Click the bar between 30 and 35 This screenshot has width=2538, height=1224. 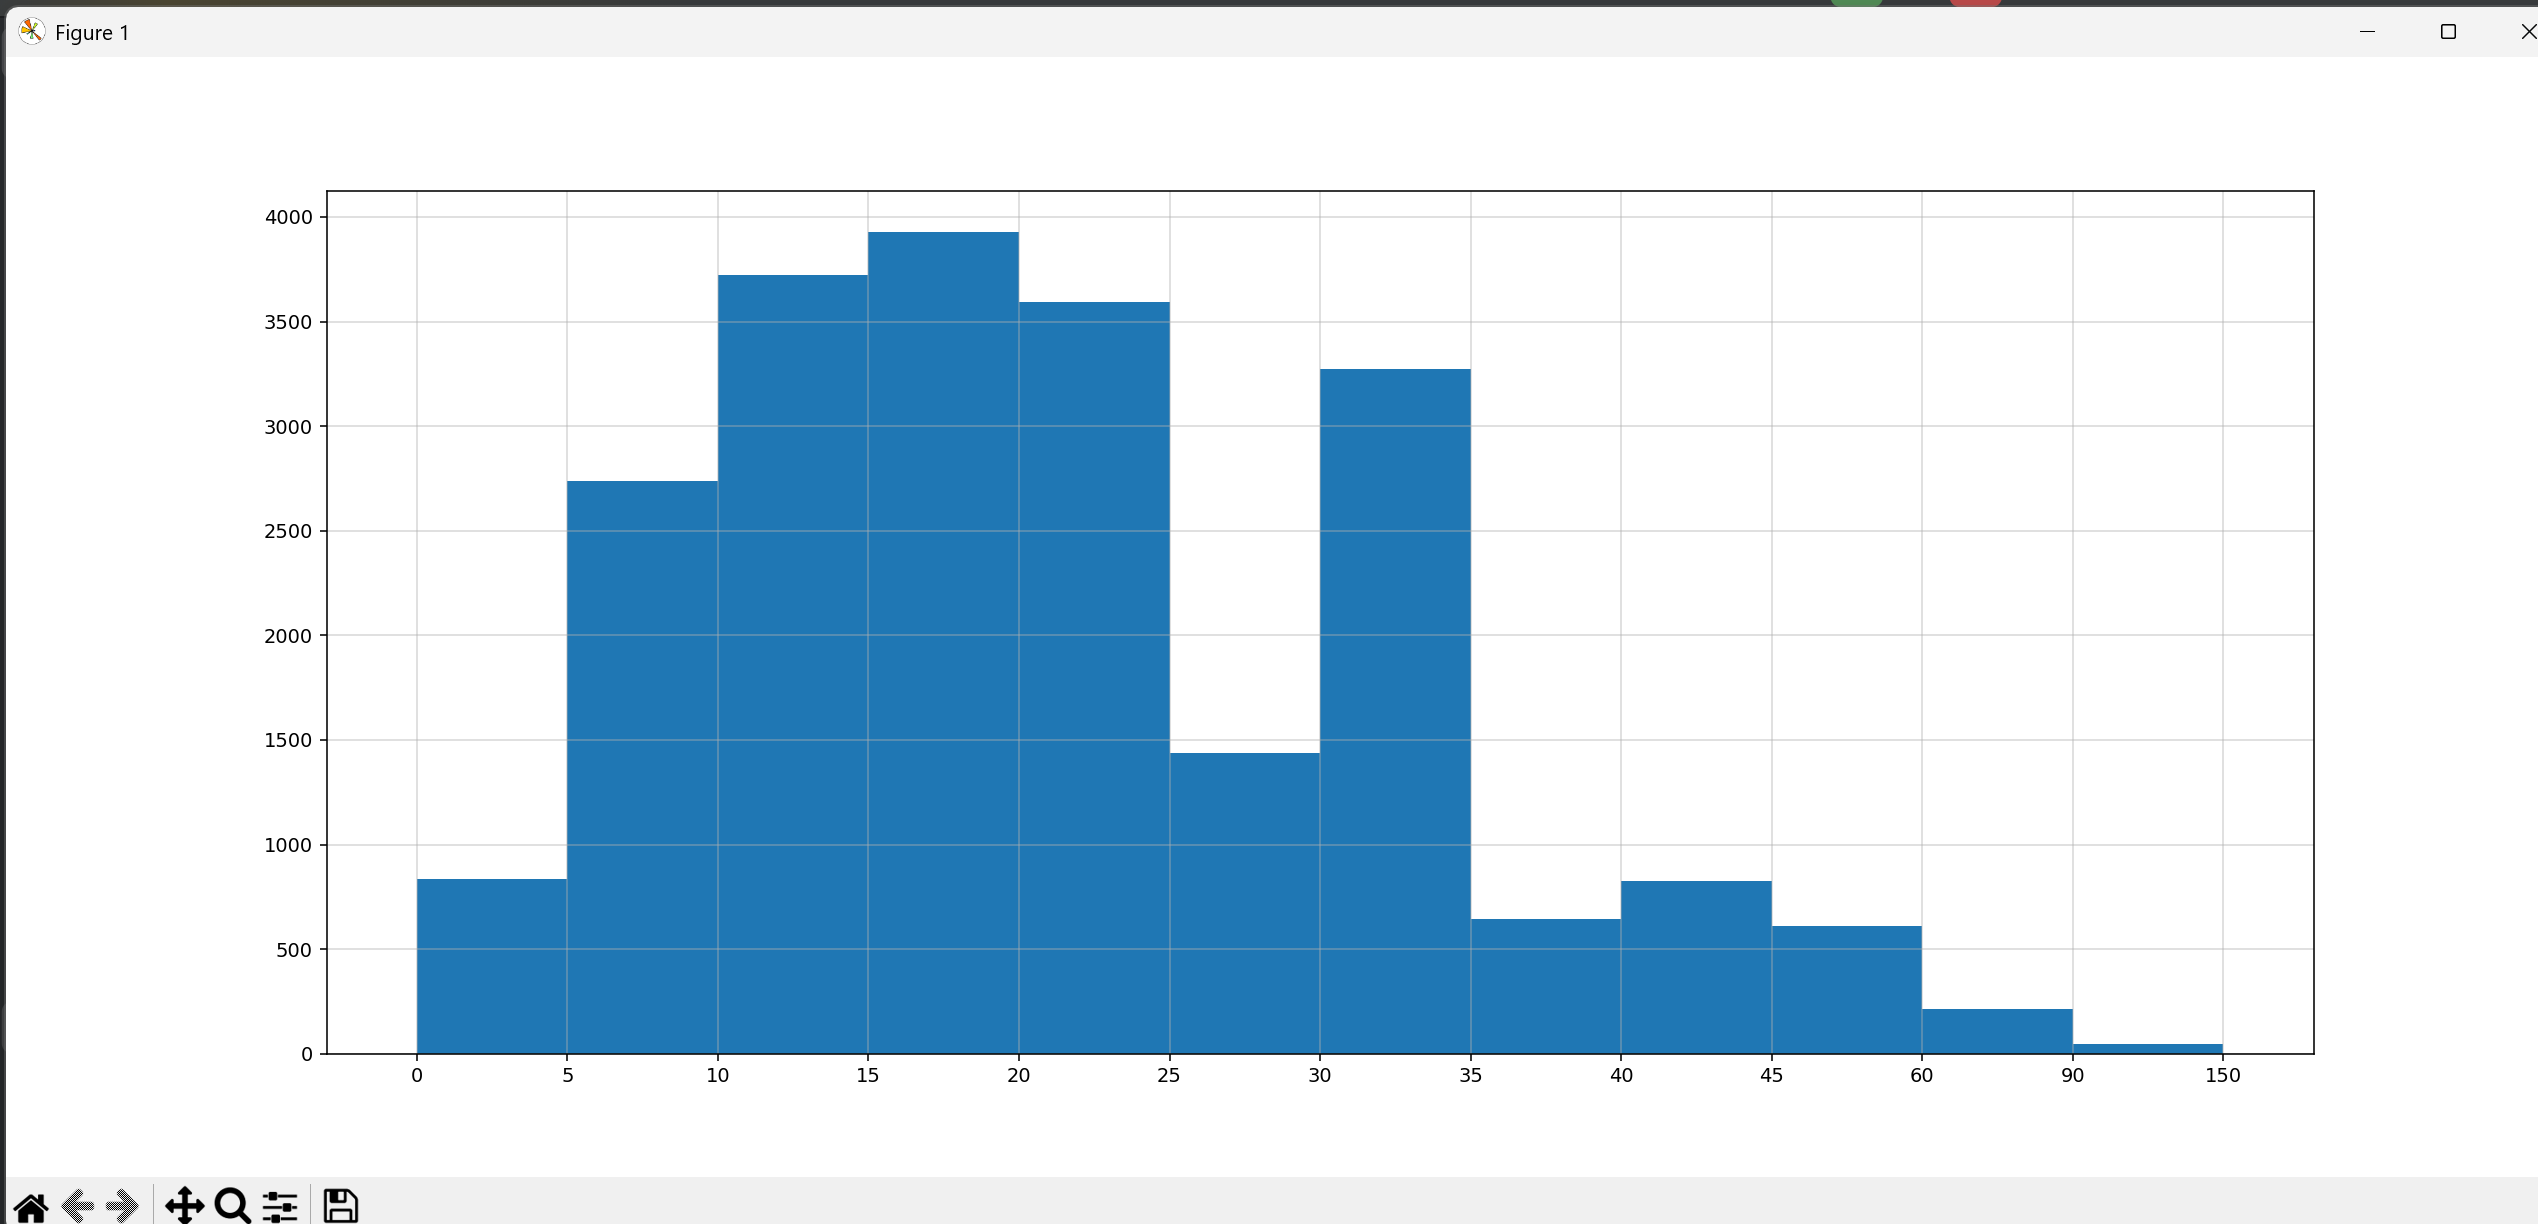[1395, 710]
